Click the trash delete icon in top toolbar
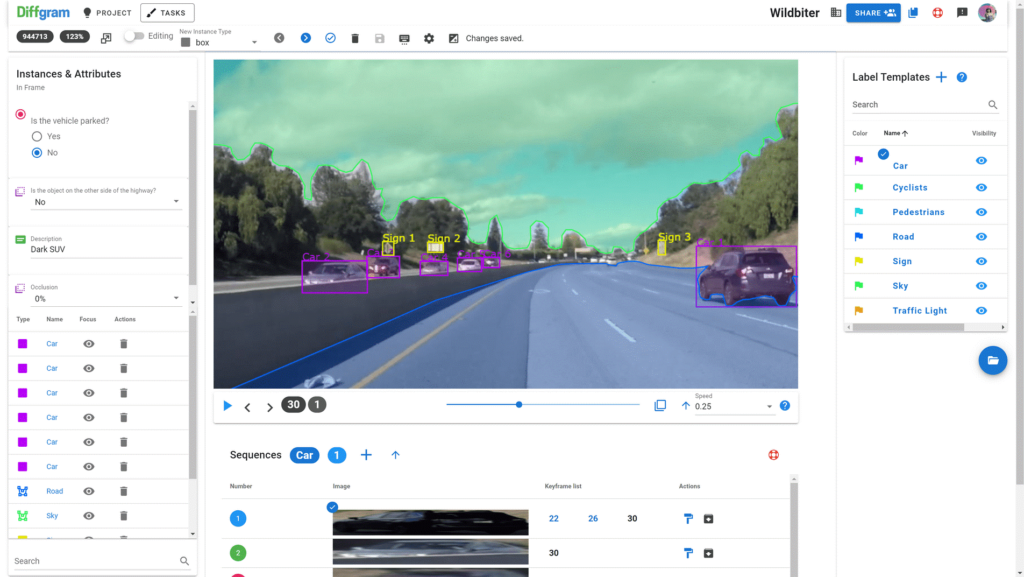The width and height of the screenshot is (1024, 577). click(x=355, y=39)
